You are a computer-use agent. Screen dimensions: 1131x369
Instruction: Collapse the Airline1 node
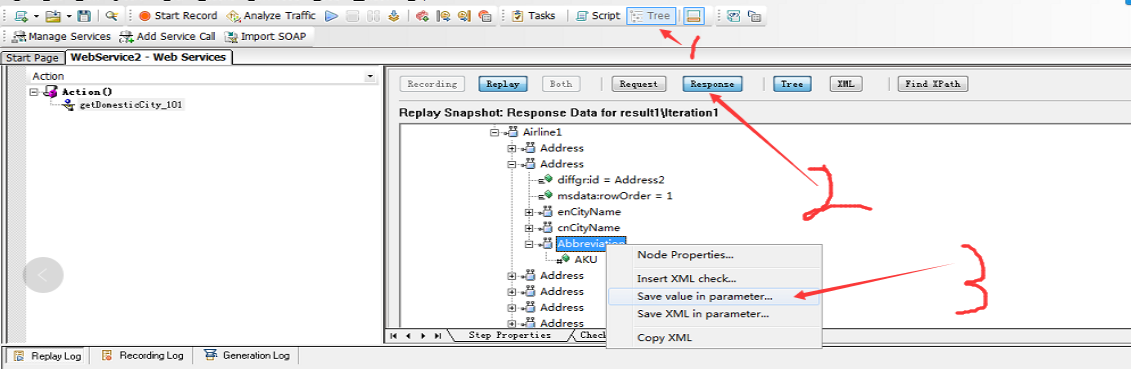[495, 132]
